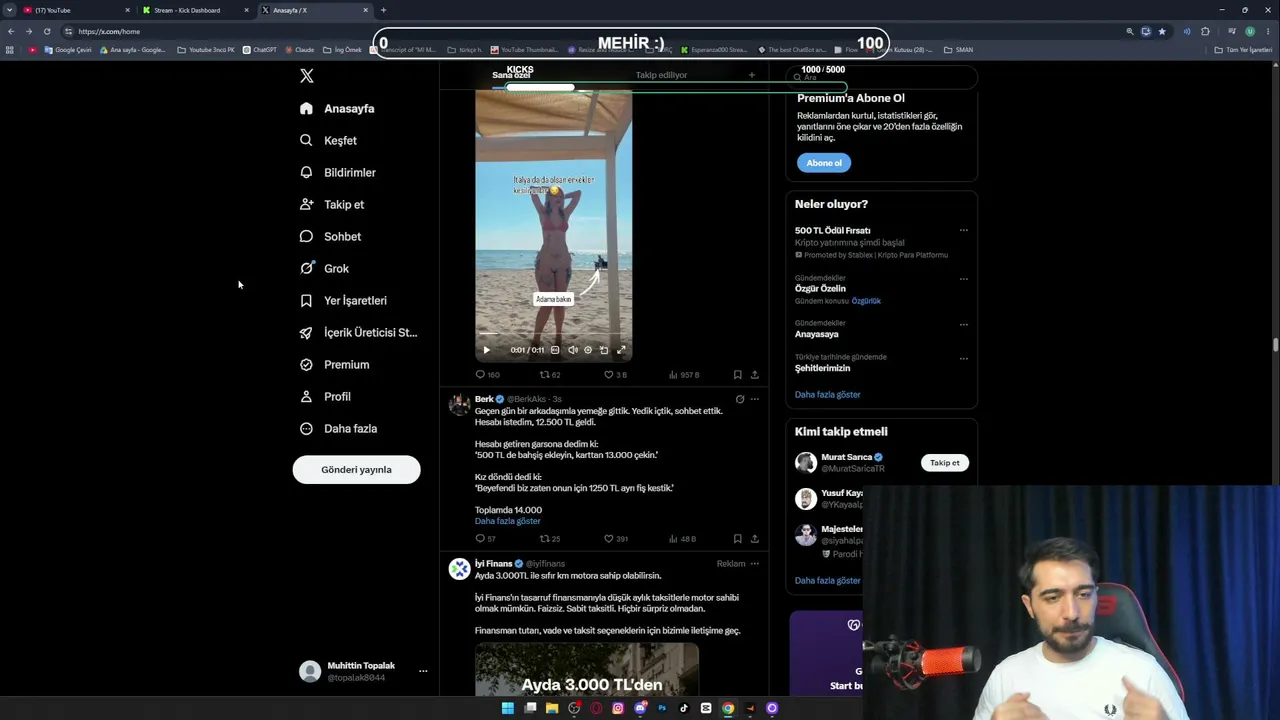Screen dimensions: 1280x720
Task: Open İçerik Üreticisi Stüdyosu item
Action: 358,332
